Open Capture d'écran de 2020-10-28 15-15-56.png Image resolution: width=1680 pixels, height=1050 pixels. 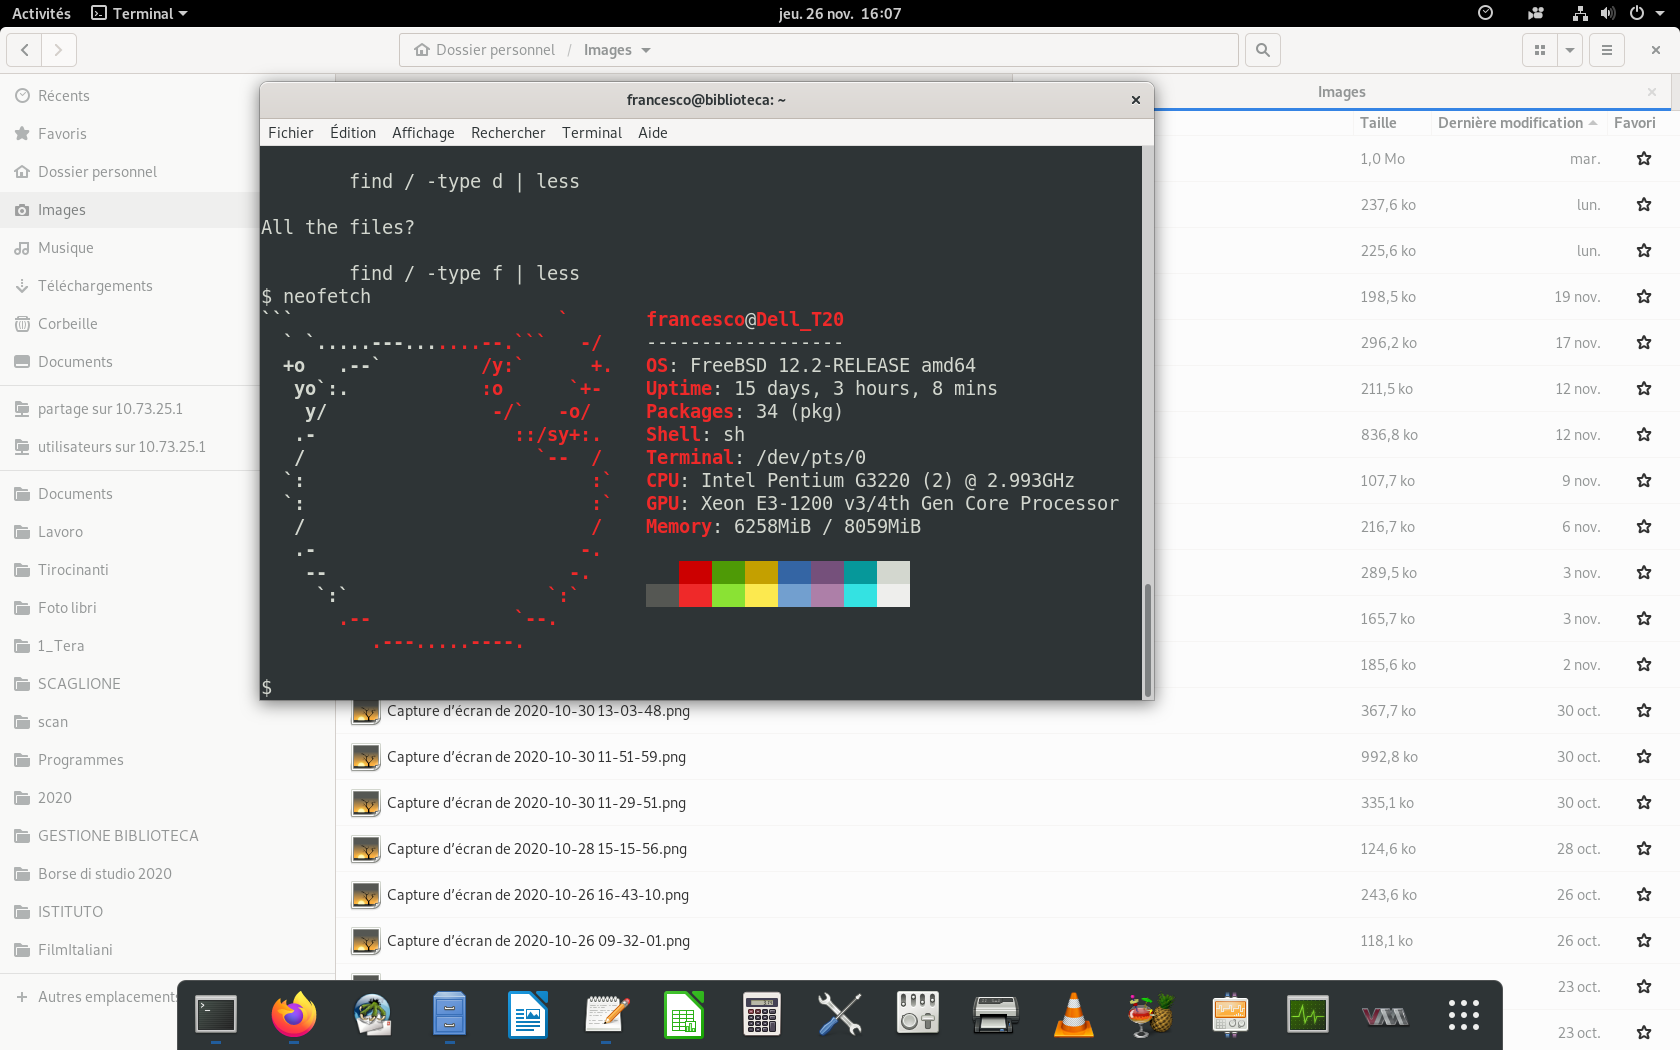coord(536,849)
